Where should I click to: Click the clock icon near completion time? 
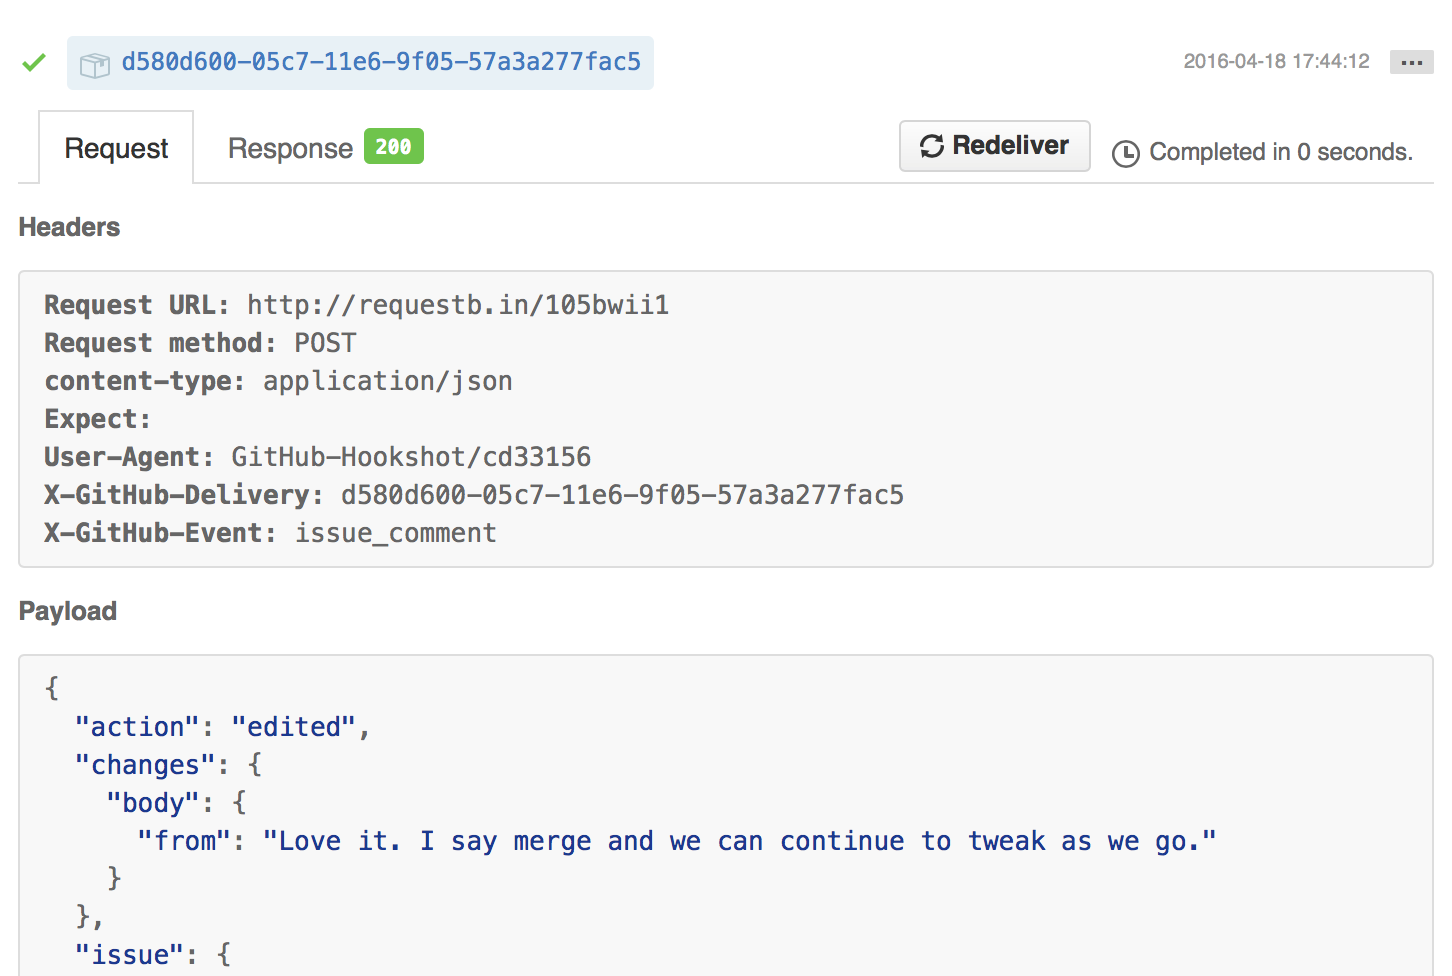coord(1126,153)
